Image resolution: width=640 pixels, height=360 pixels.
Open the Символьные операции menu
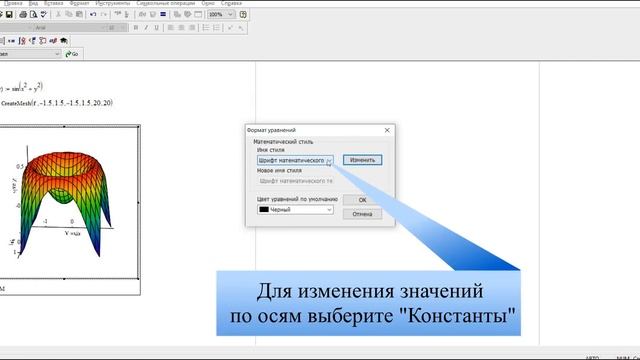[166, 3]
